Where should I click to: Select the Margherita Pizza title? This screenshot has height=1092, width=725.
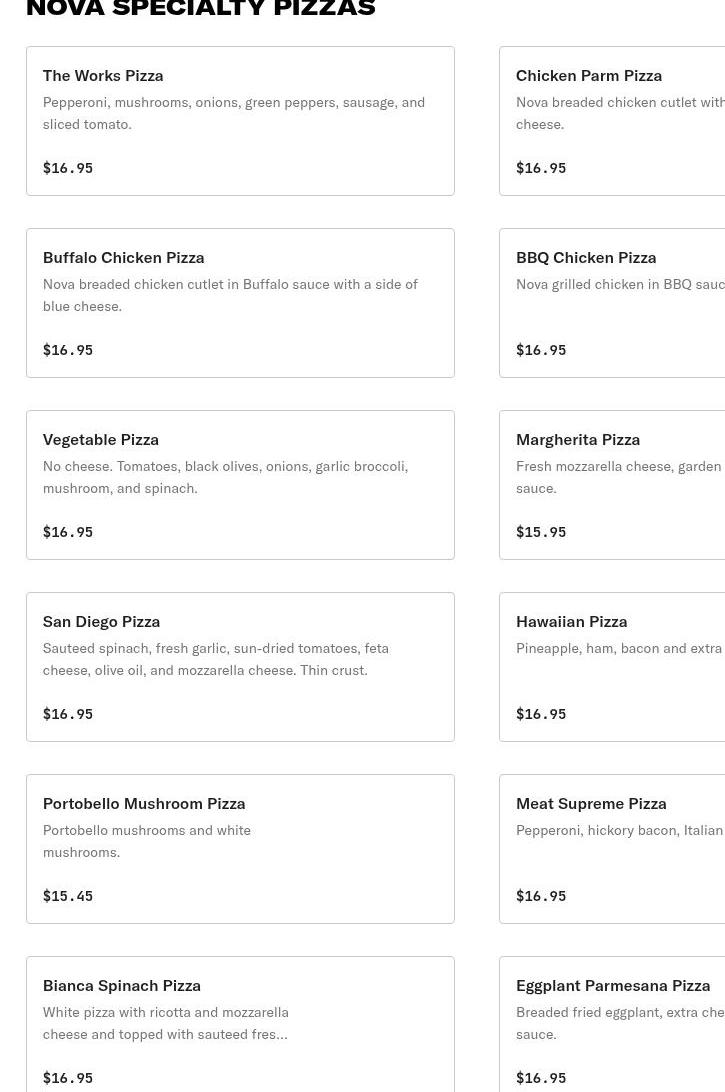tap(578, 439)
